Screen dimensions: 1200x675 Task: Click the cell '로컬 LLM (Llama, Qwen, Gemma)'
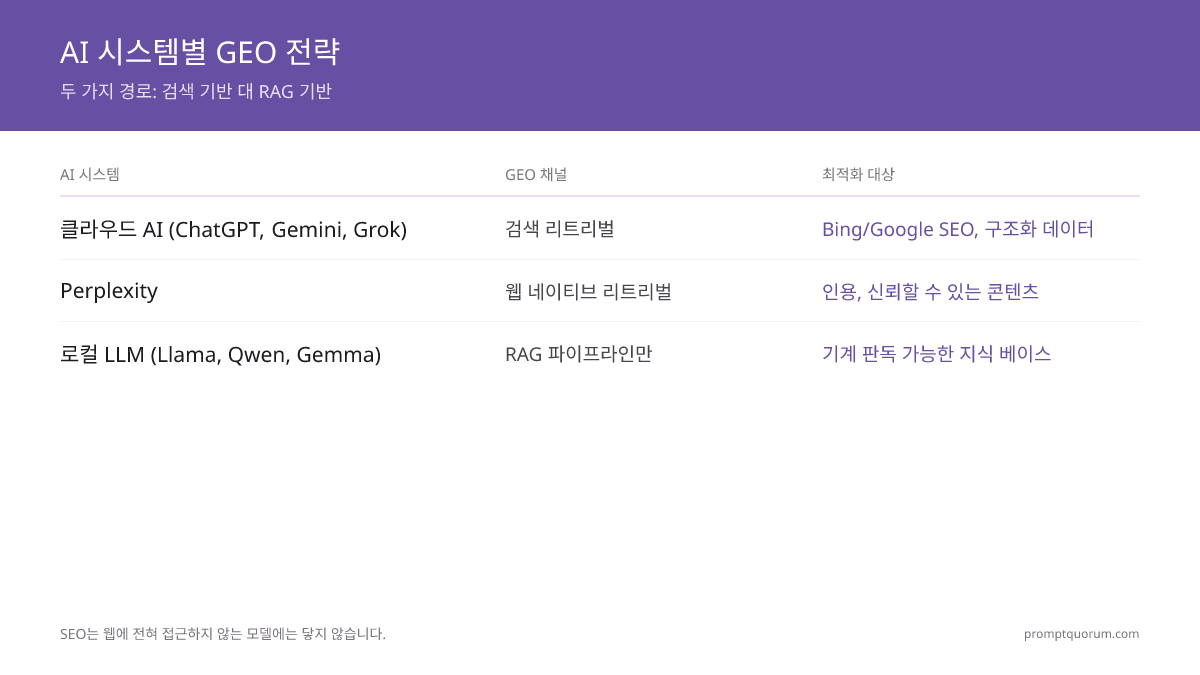(x=220, y=354)
